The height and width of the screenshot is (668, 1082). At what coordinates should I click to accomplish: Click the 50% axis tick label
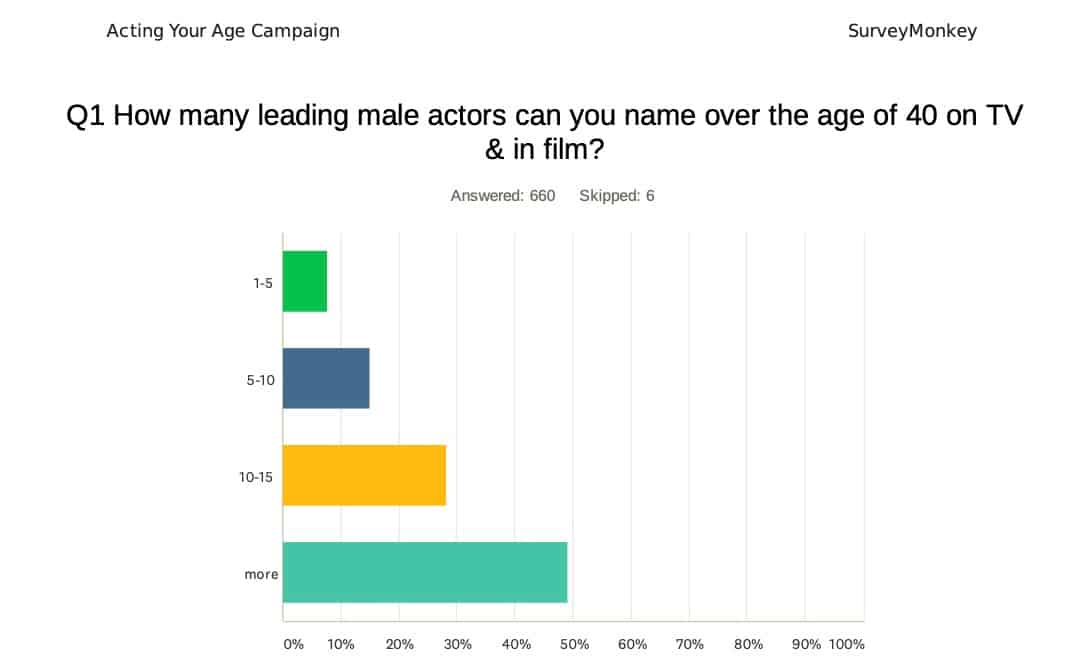point(574,644)
